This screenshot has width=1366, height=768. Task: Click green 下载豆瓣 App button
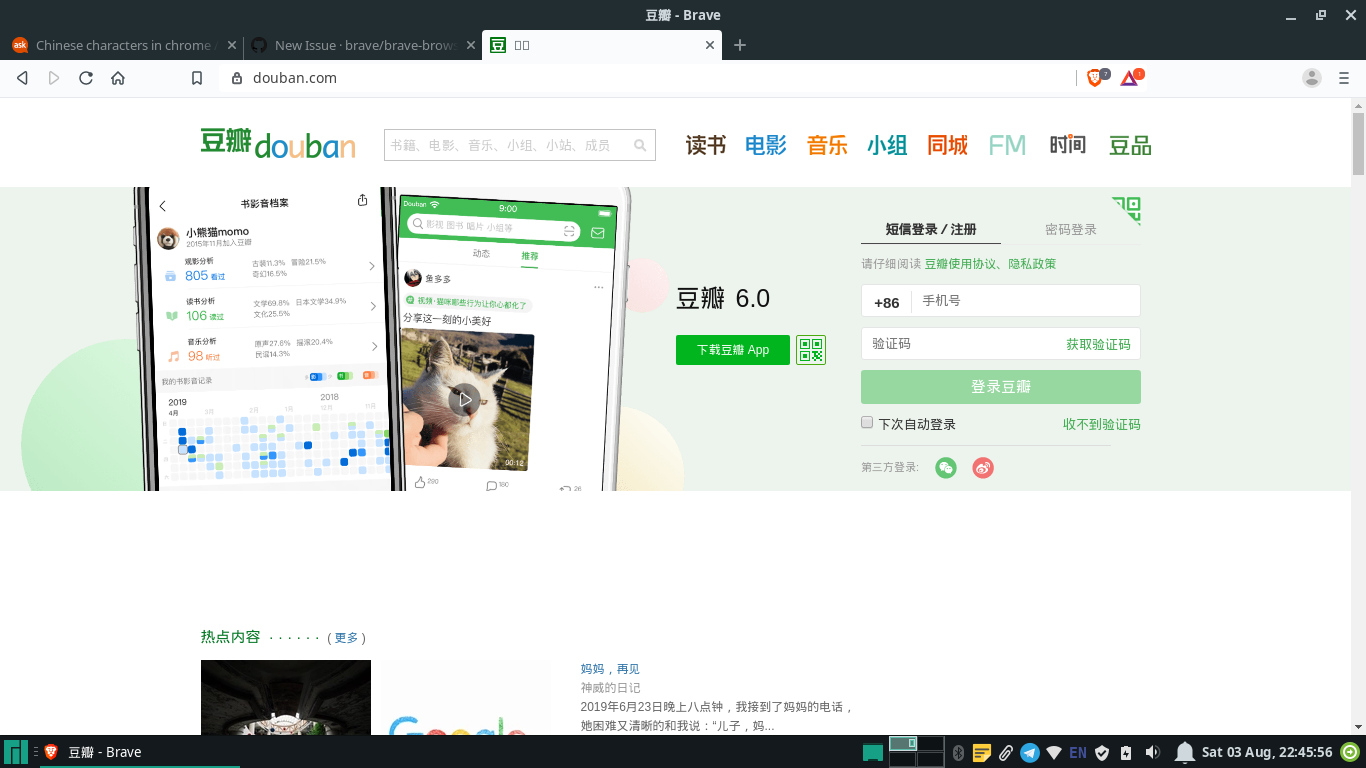[733, 350]
